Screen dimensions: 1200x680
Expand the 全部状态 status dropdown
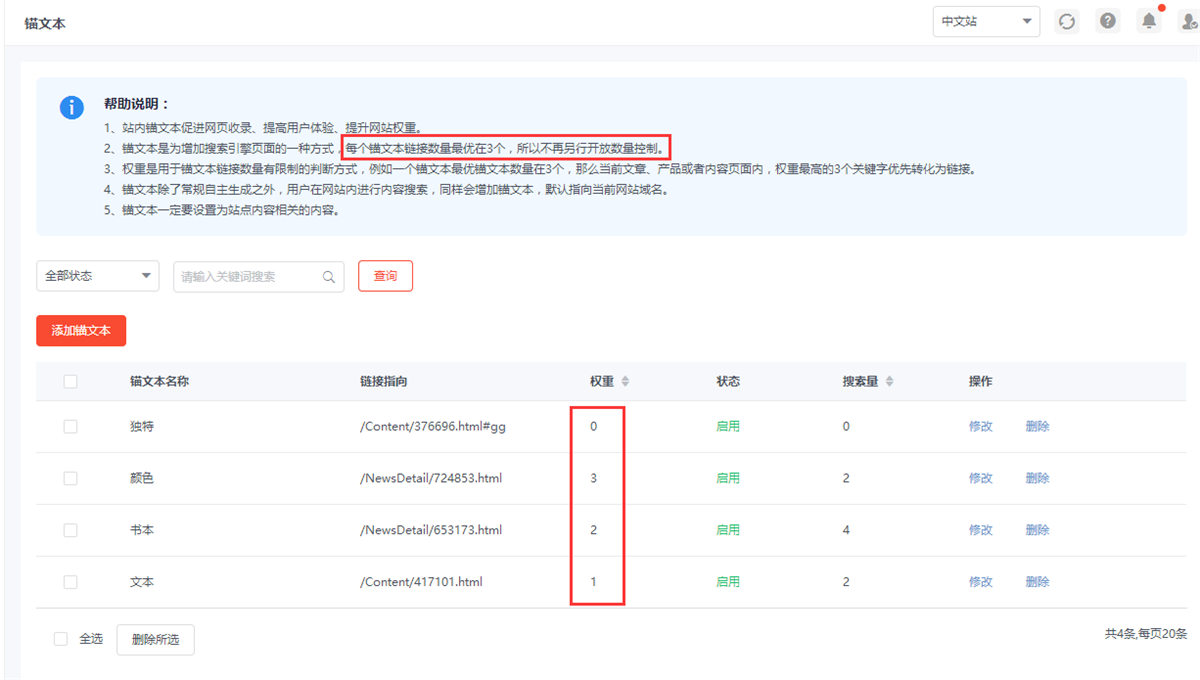97,276
